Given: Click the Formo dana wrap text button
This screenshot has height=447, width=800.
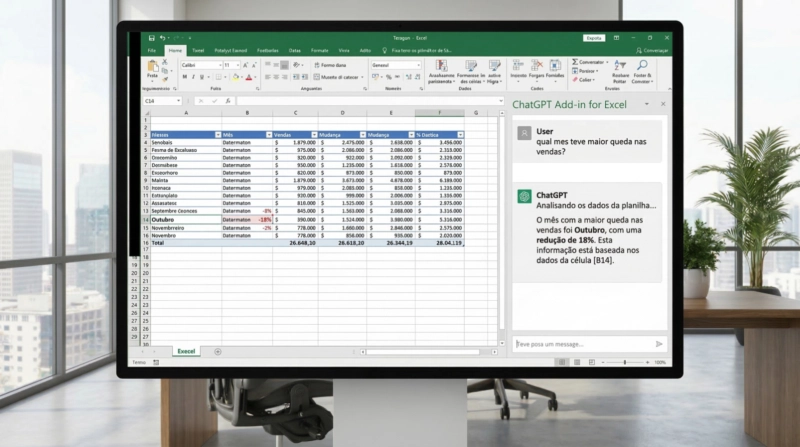Looking at the screenshot, I should 330,65.
